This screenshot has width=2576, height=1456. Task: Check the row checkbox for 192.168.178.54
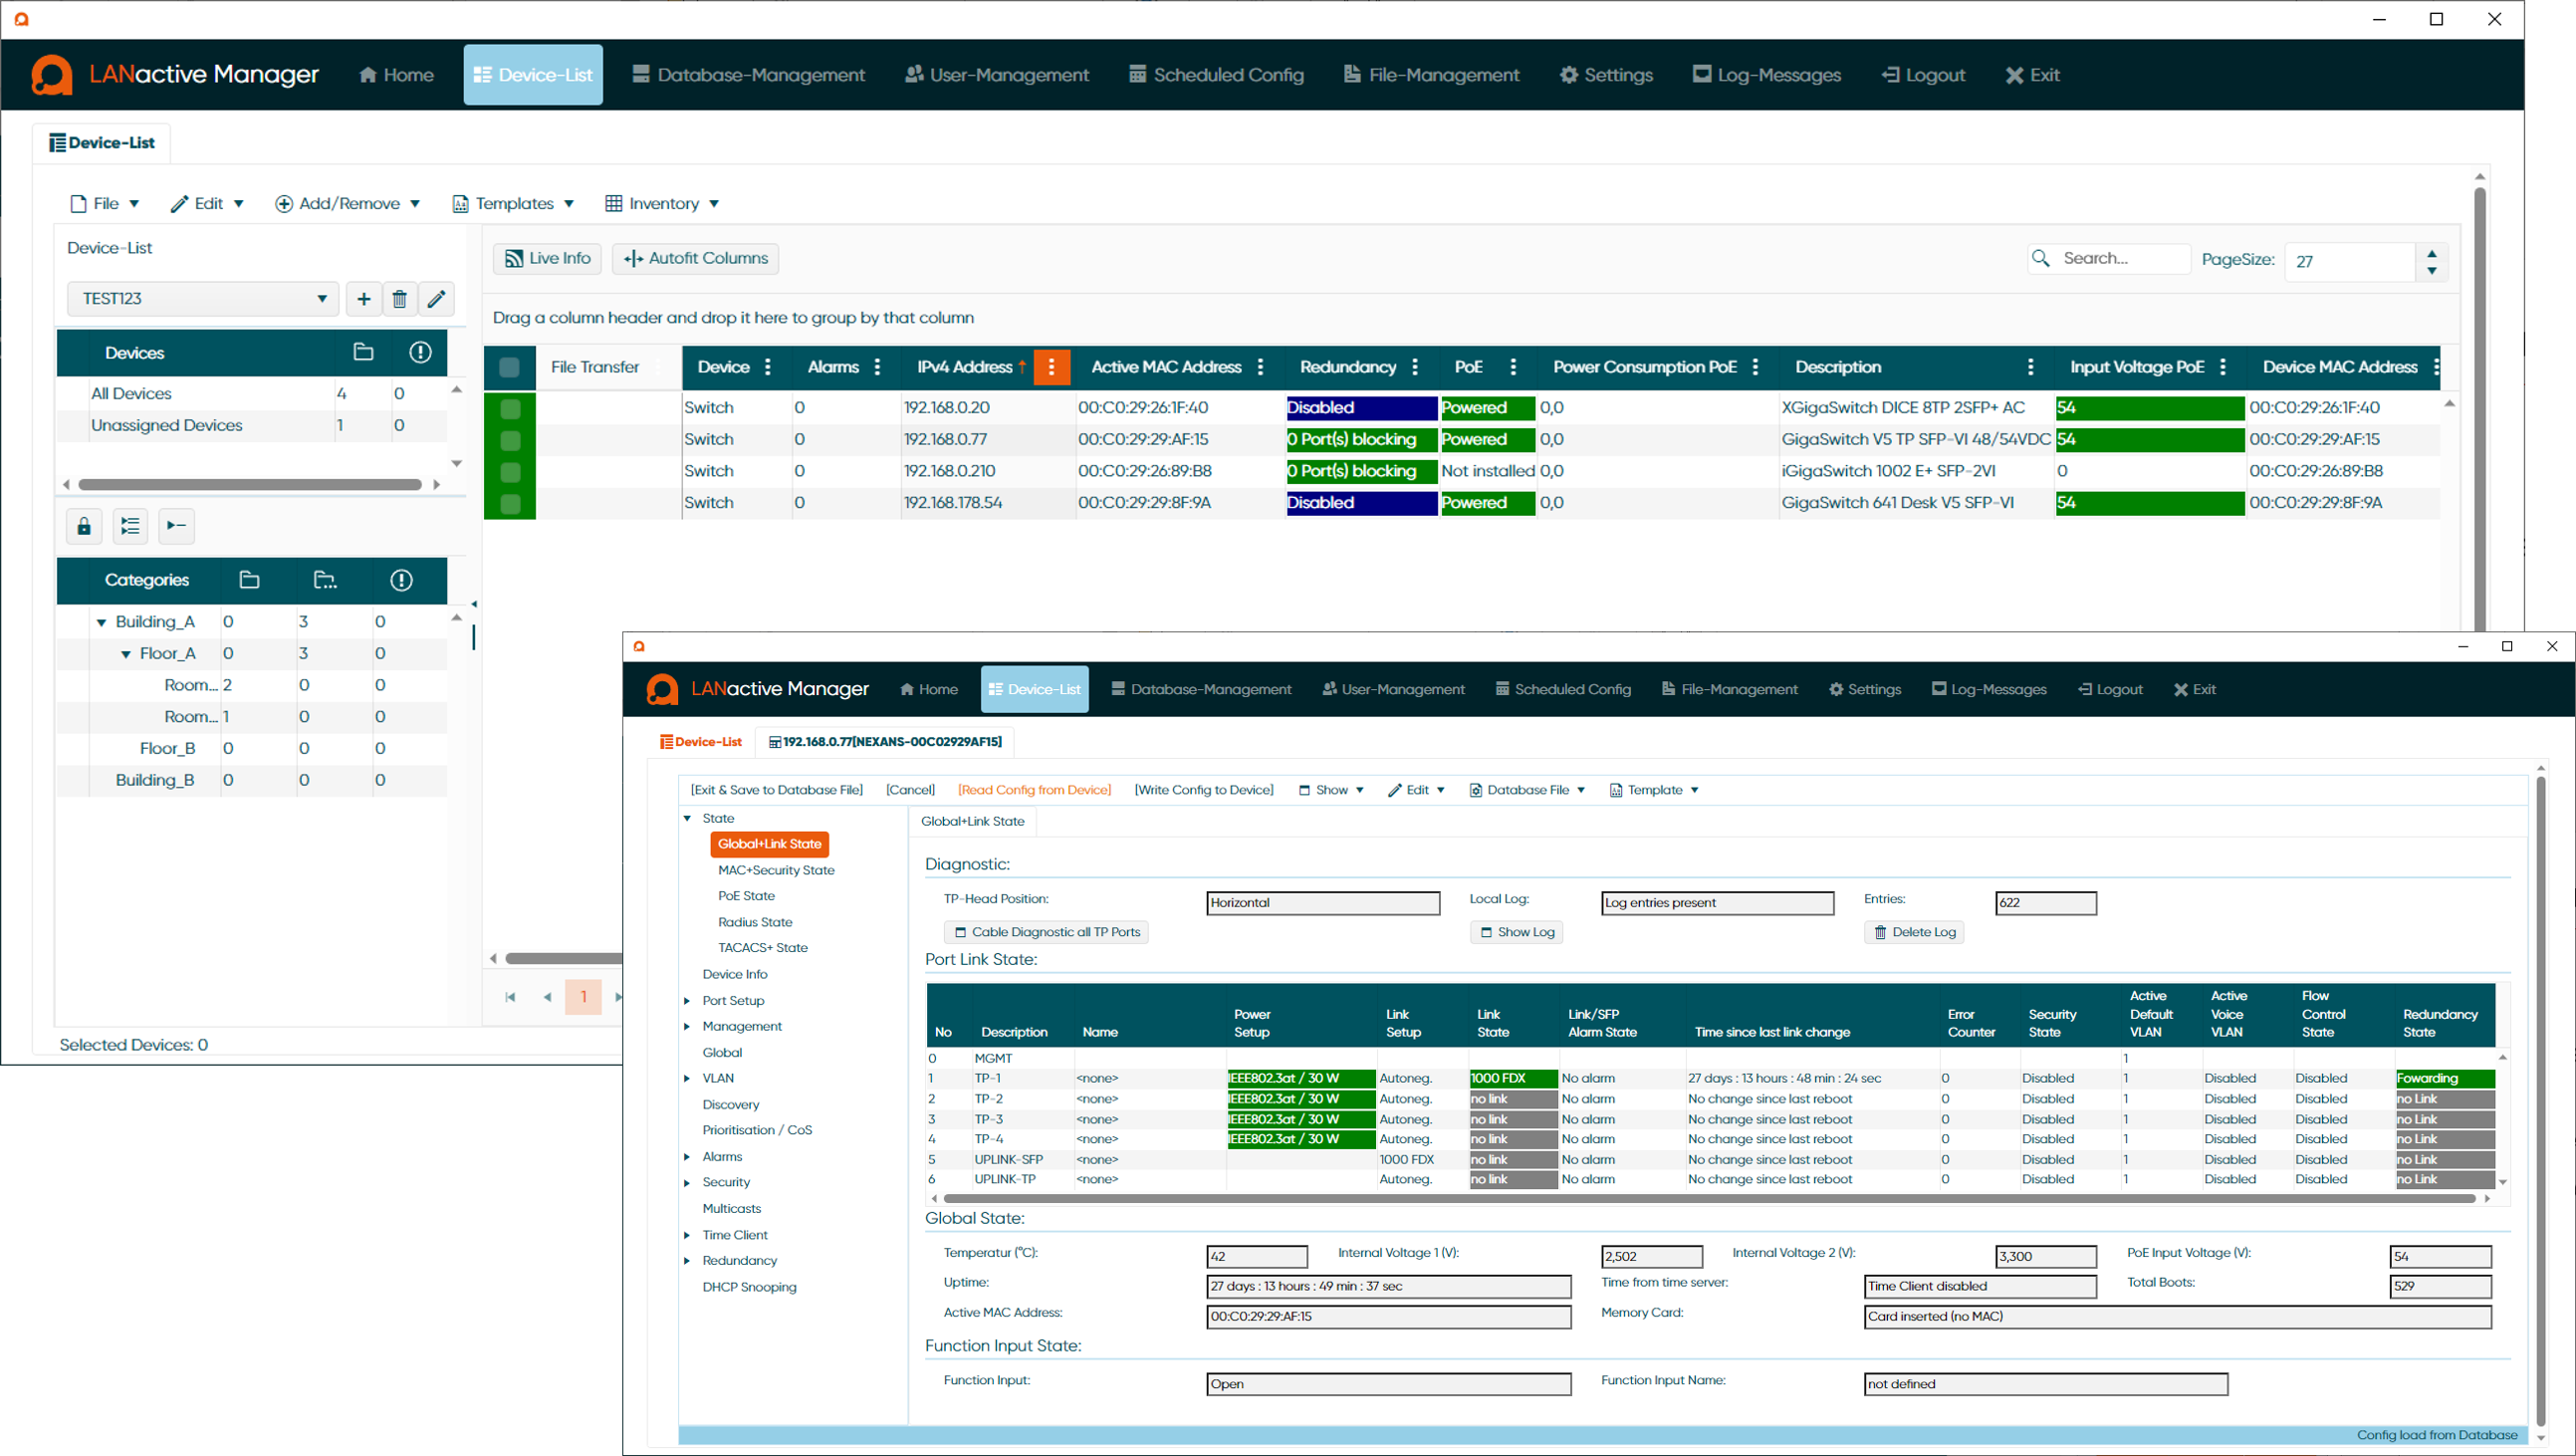[510, 503]
